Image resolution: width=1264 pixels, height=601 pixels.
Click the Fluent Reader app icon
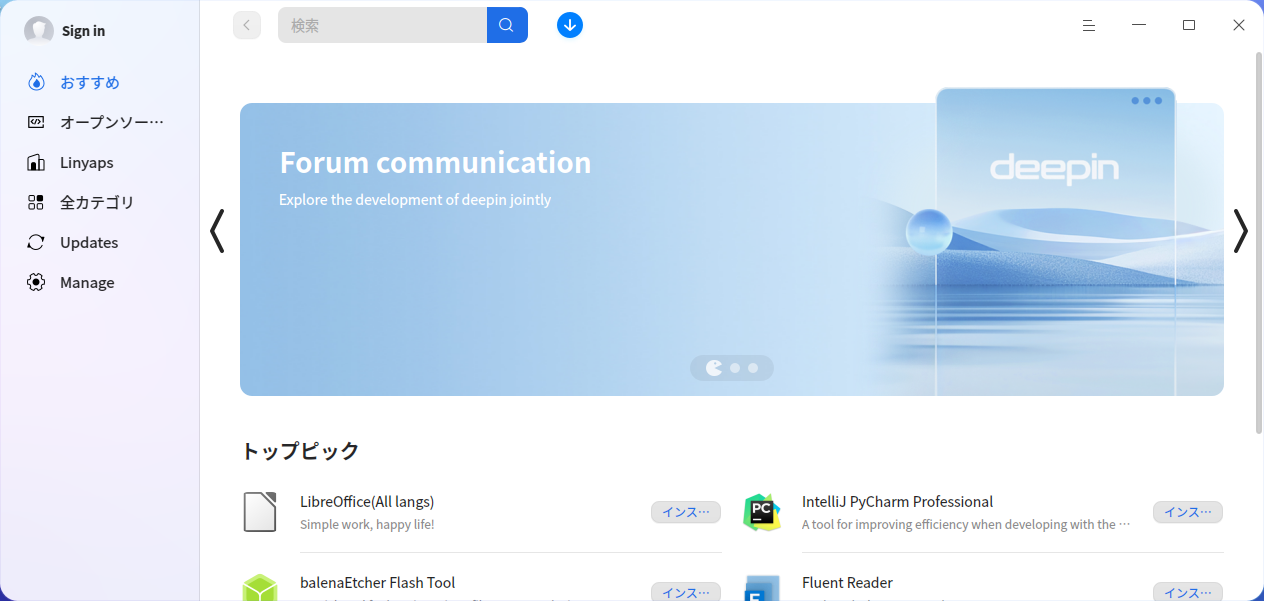762,588
